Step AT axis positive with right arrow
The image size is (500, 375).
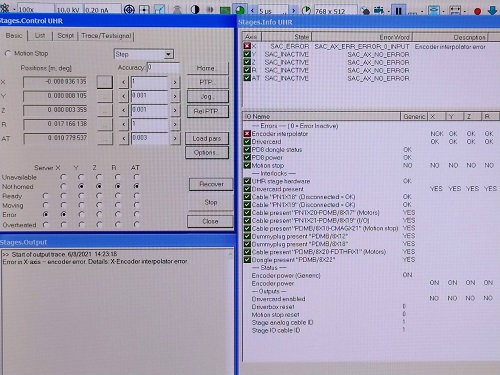(175, 138)
